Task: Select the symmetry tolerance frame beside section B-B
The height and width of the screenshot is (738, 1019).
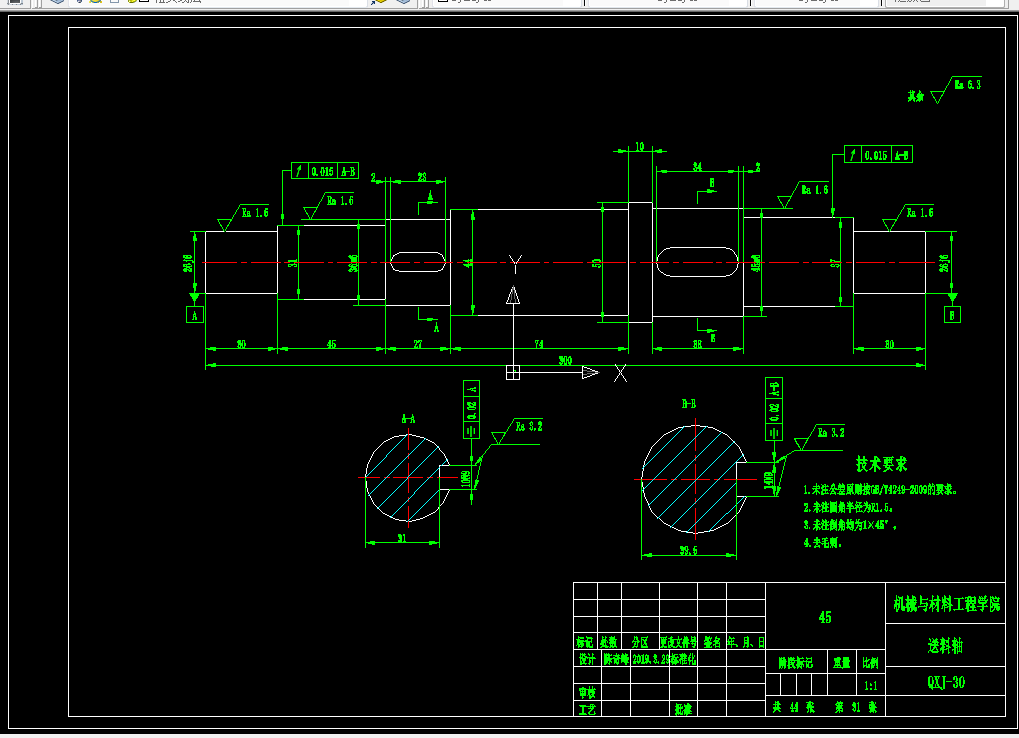Action: [x=774, y=409]
